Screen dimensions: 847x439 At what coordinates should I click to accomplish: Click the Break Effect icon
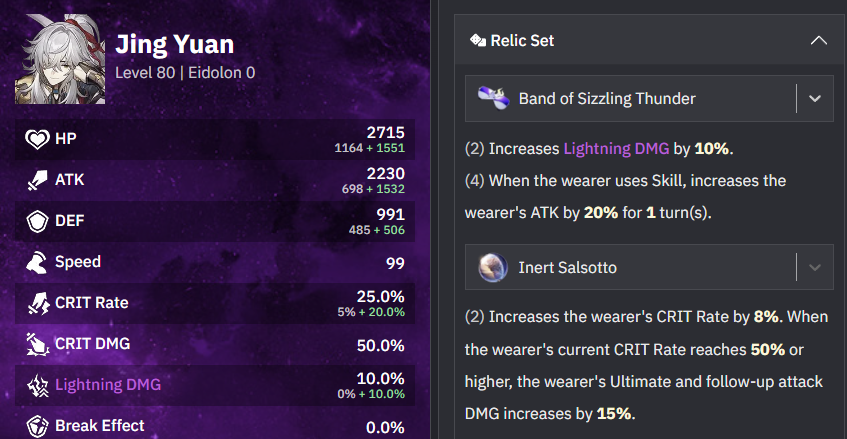(x=37, y=425)
